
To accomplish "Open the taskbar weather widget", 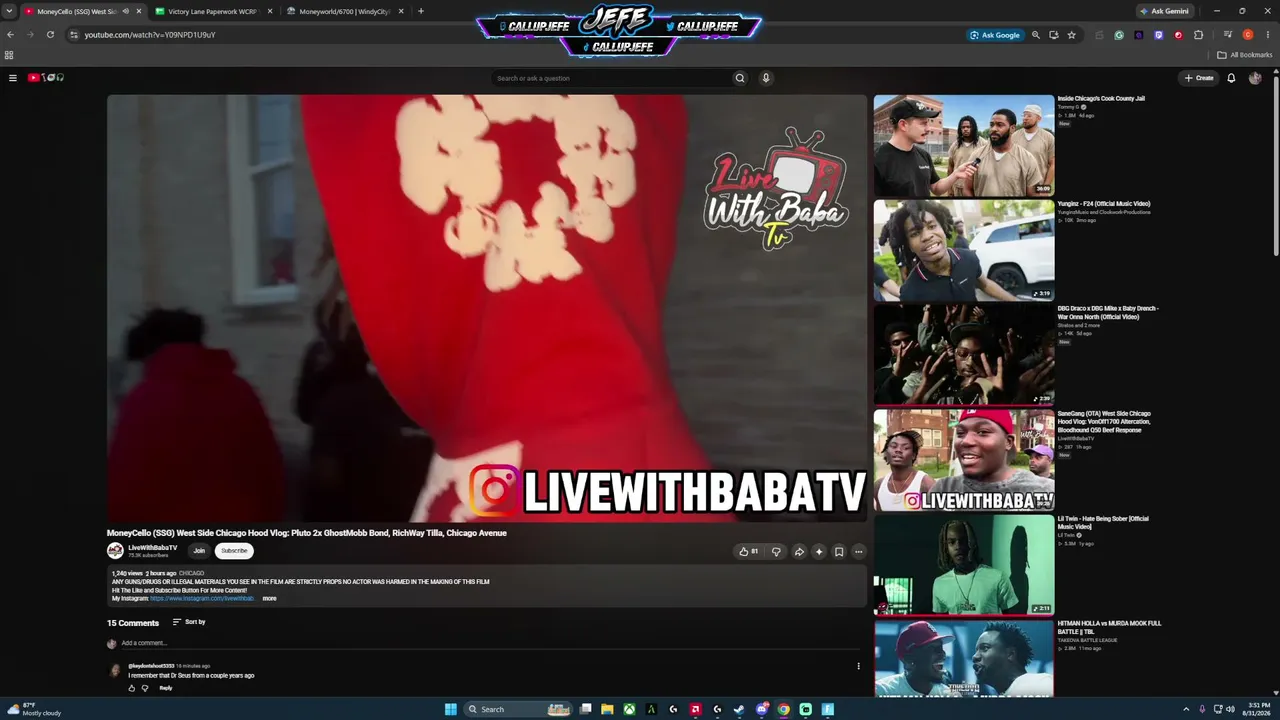I will [x=34, y=709].
